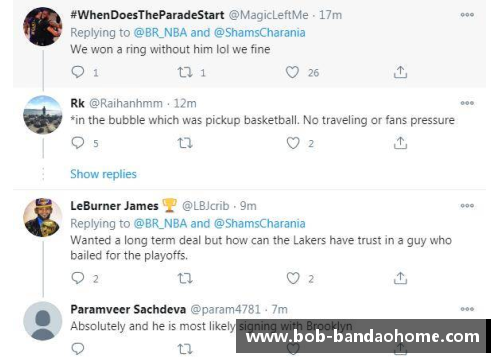Open more options on MagicLeftMe tweet
The image size is (500, 362).
pyautogui.click(x=467, y=15)
